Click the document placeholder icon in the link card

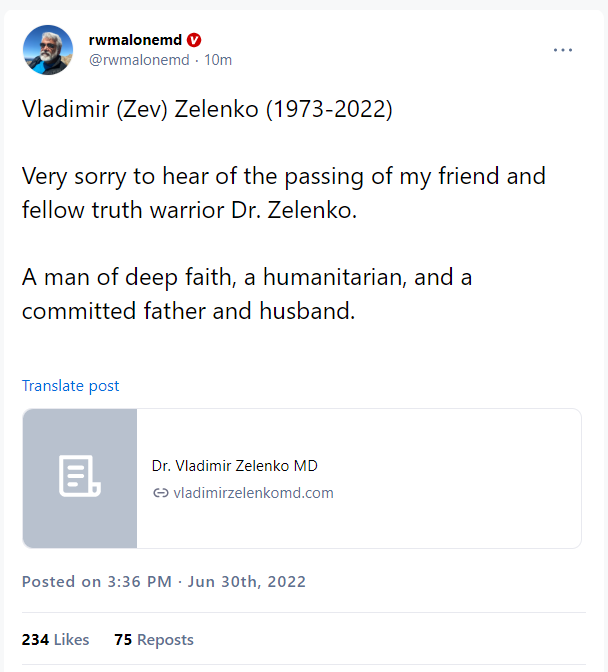(x=80, y=476)
